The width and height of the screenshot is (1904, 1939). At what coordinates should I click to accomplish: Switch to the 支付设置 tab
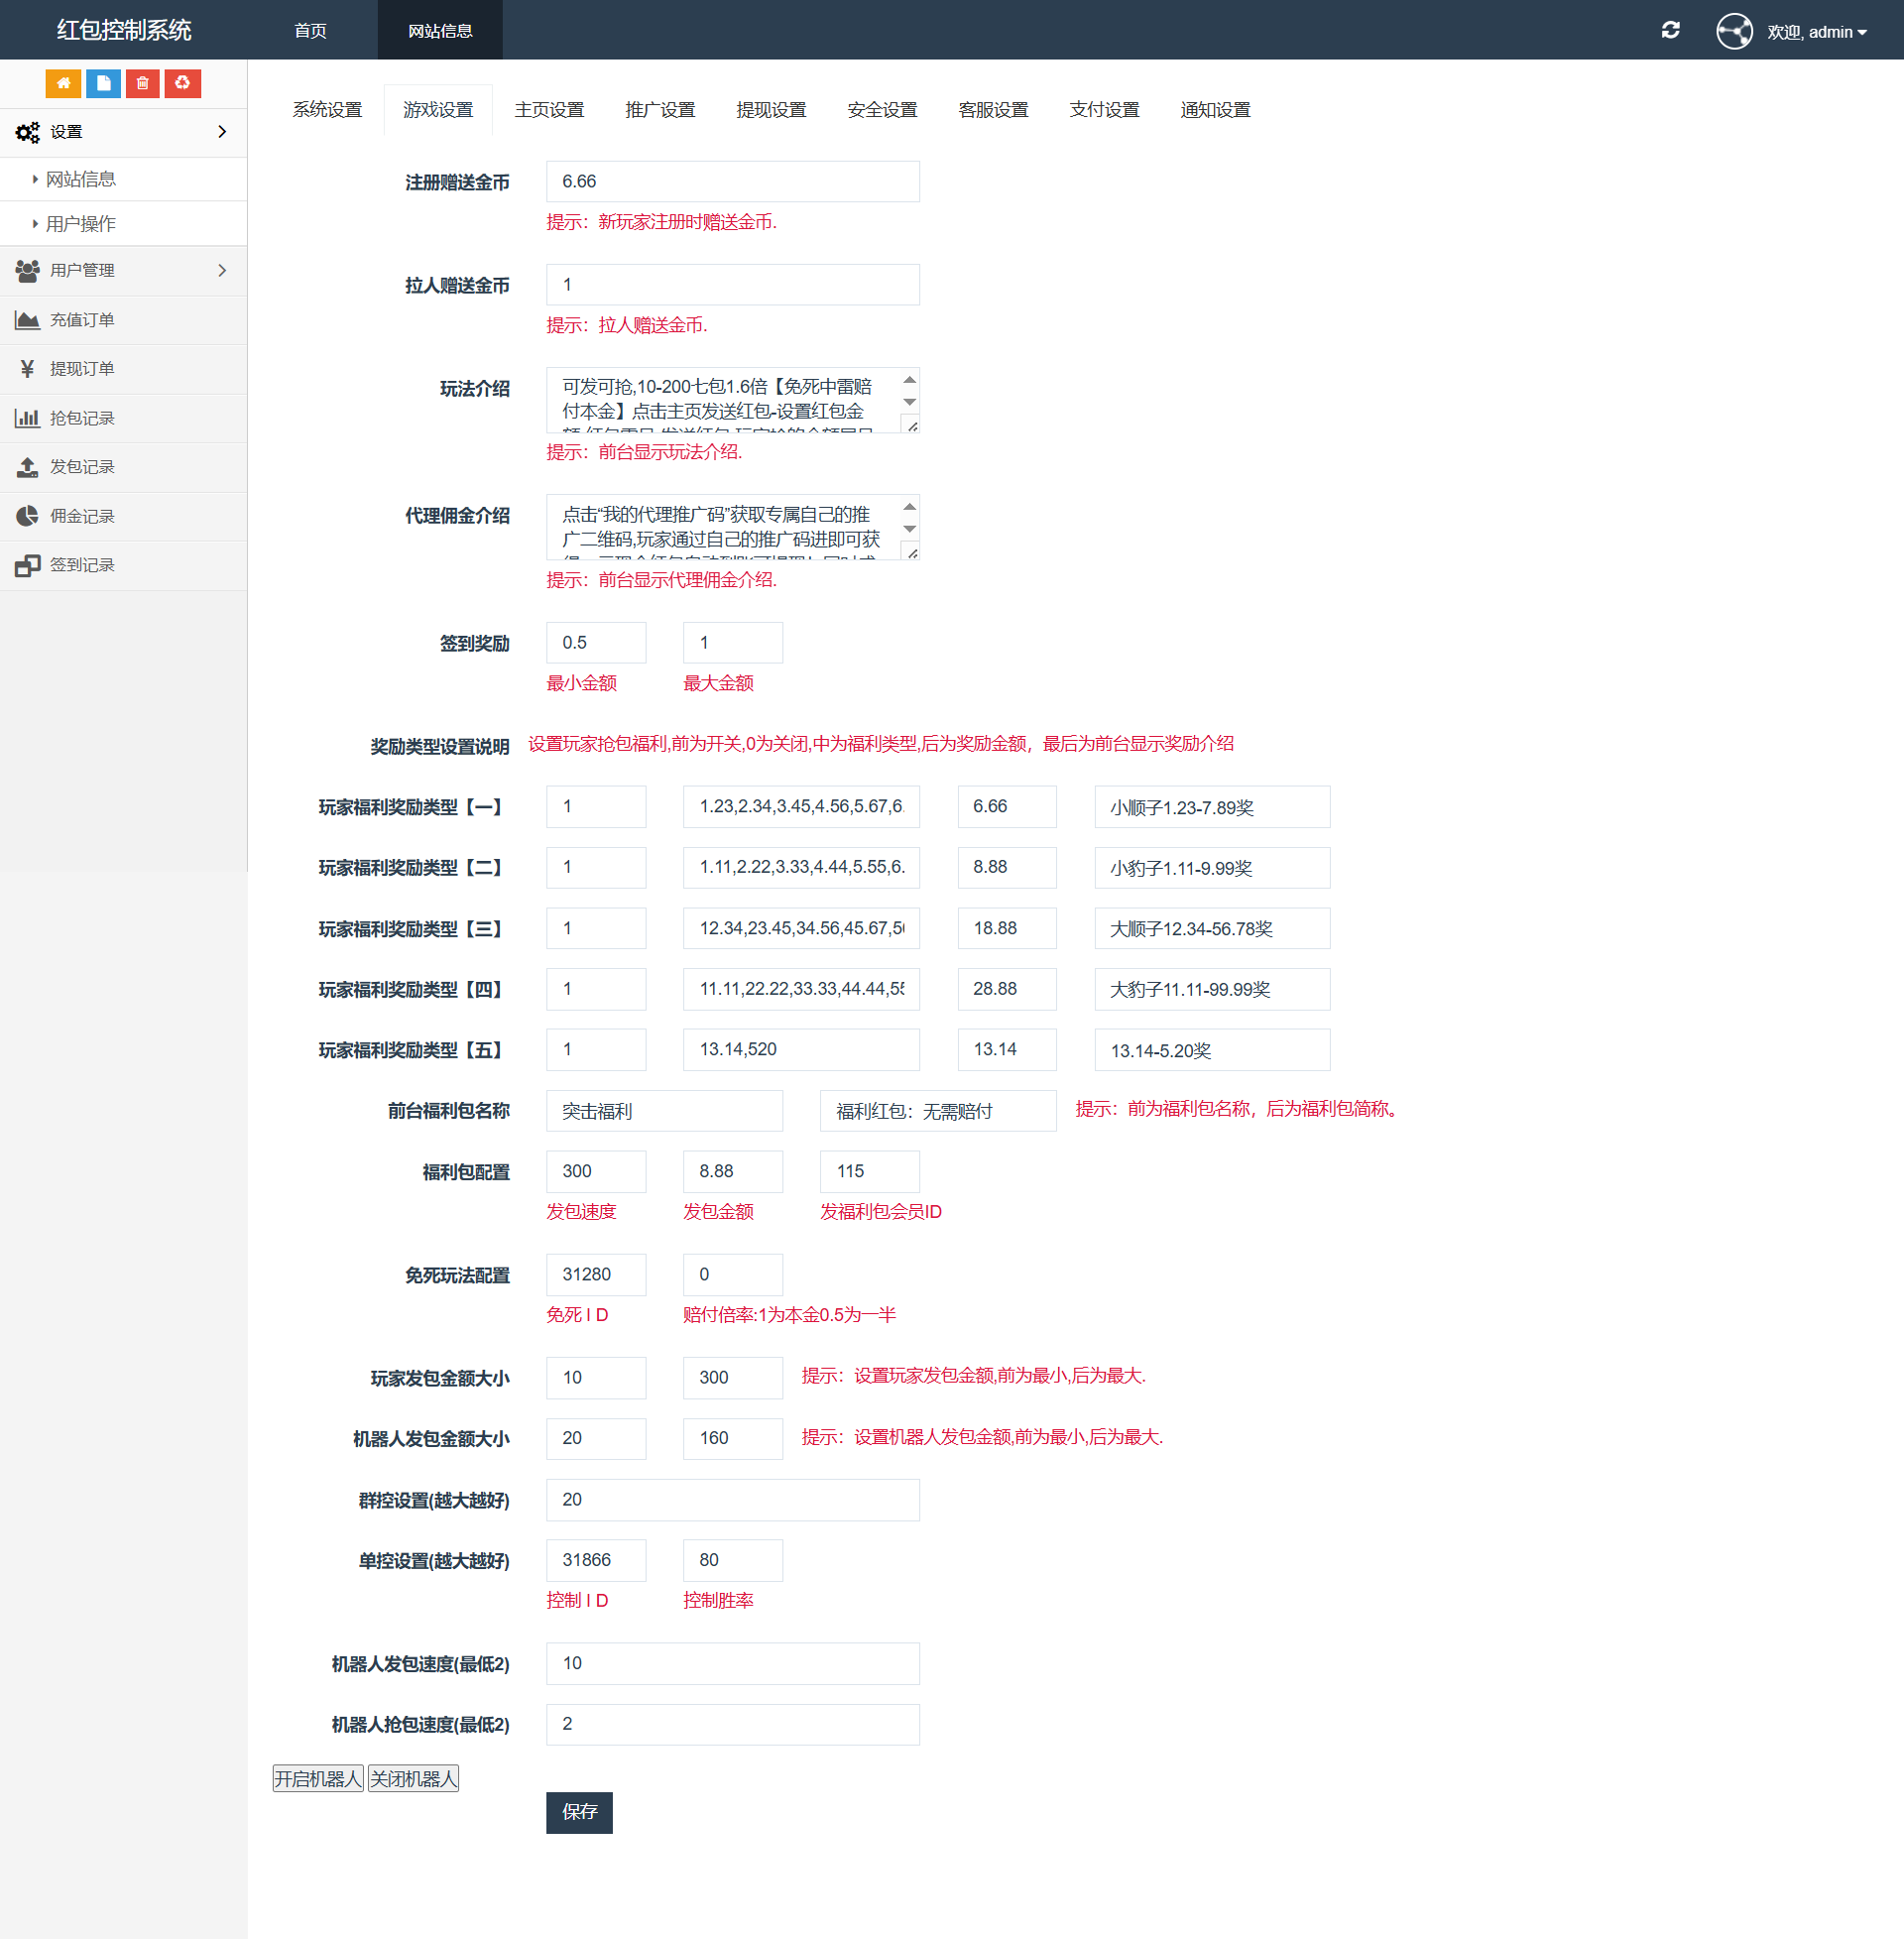pyautogui.click(x=1104, y=110)
